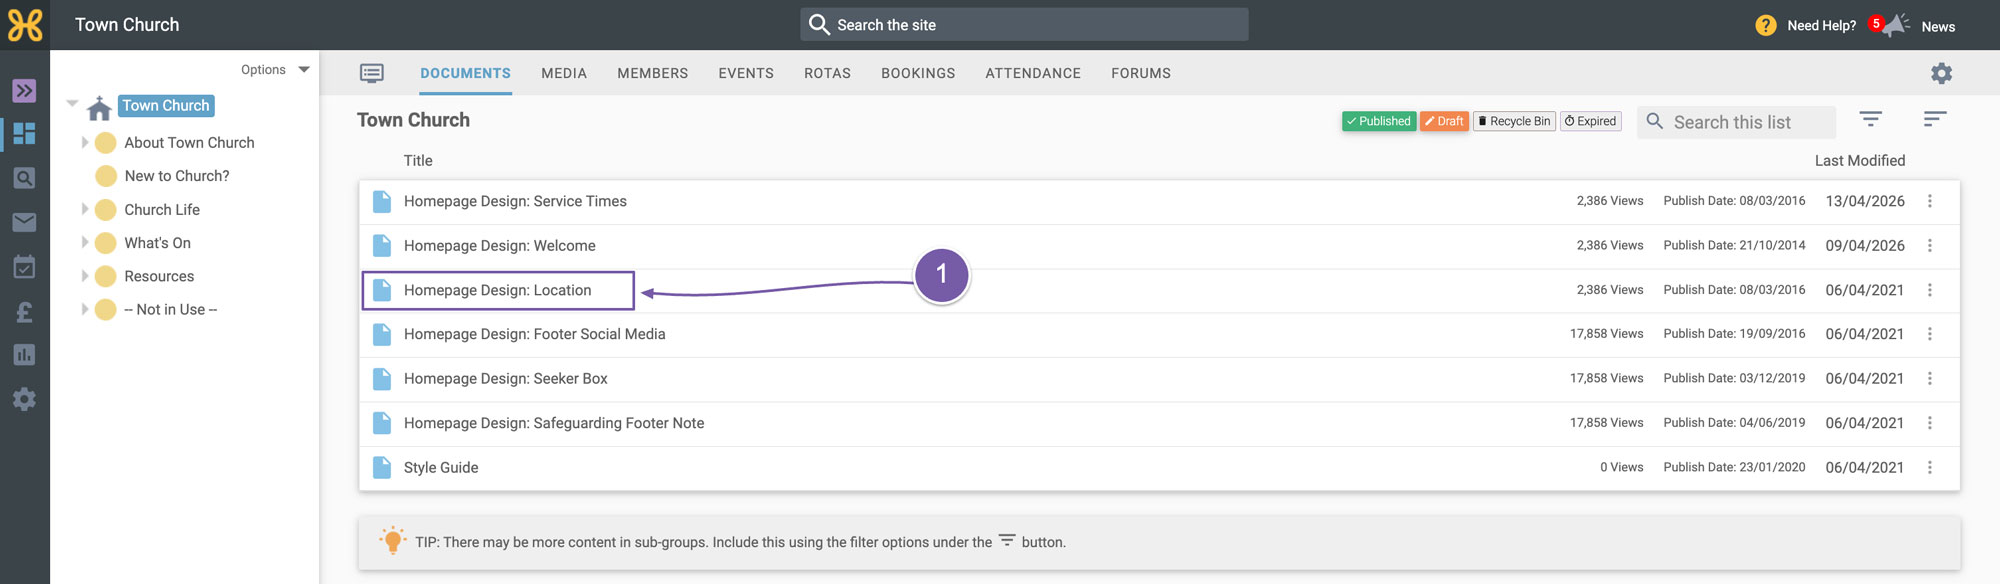The height and width of the screenshot is (584, 2000).
Task: Select the Resources group in tree
Action: (159, 276)
